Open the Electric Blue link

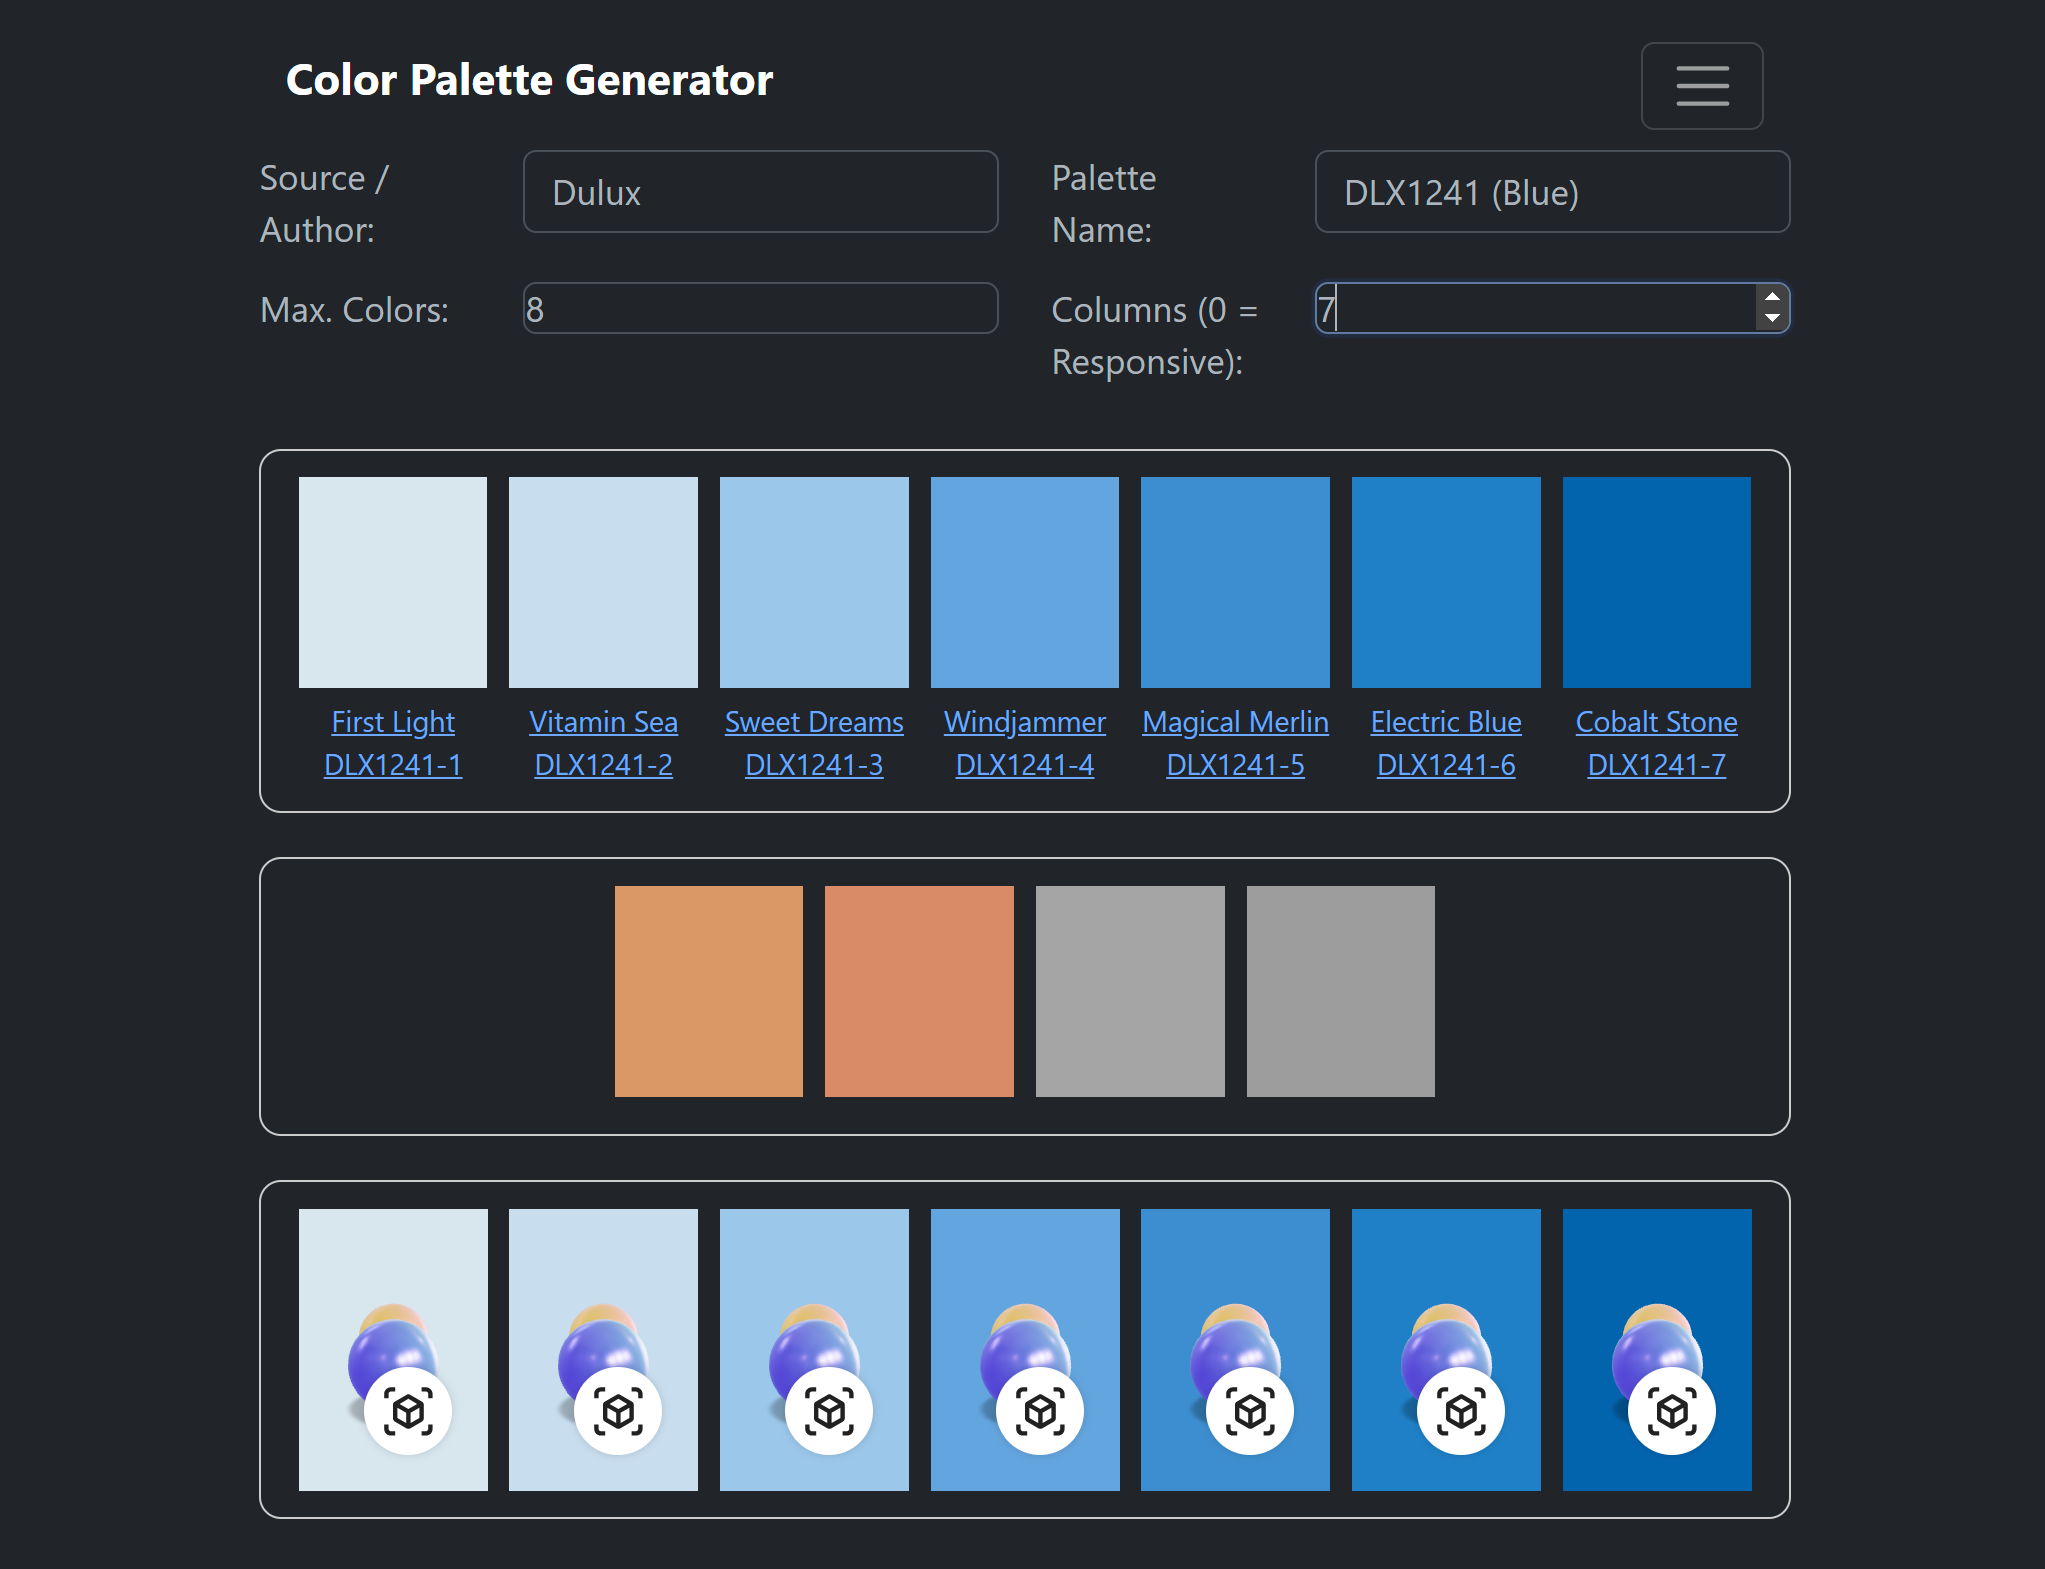(x=1446, y=722)
